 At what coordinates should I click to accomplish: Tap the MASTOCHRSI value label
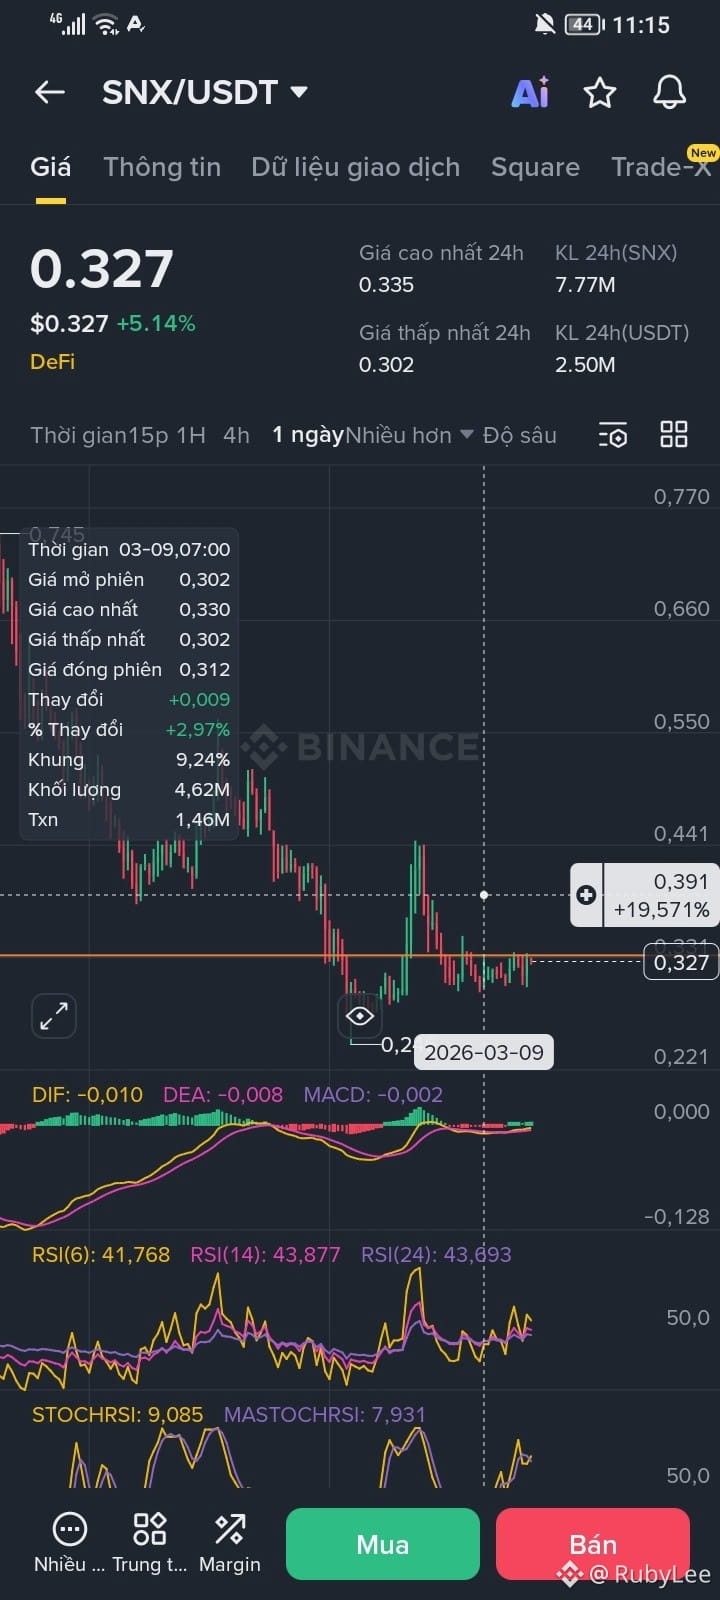(324, 1414)
